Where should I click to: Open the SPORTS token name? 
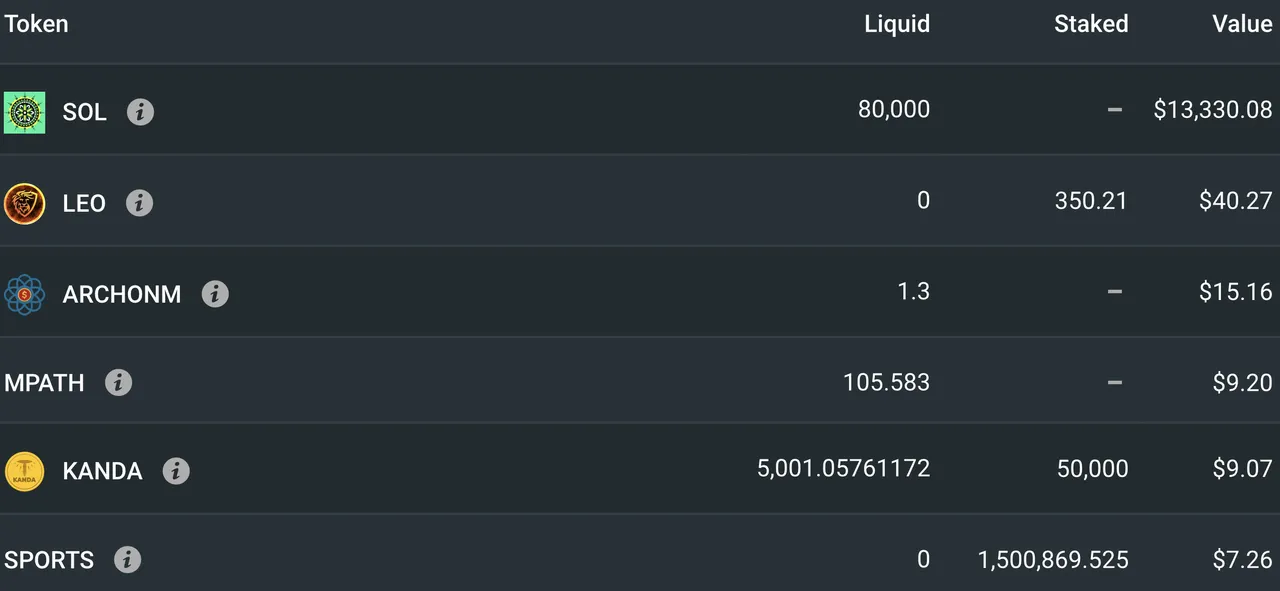click(x=49, y=560)
